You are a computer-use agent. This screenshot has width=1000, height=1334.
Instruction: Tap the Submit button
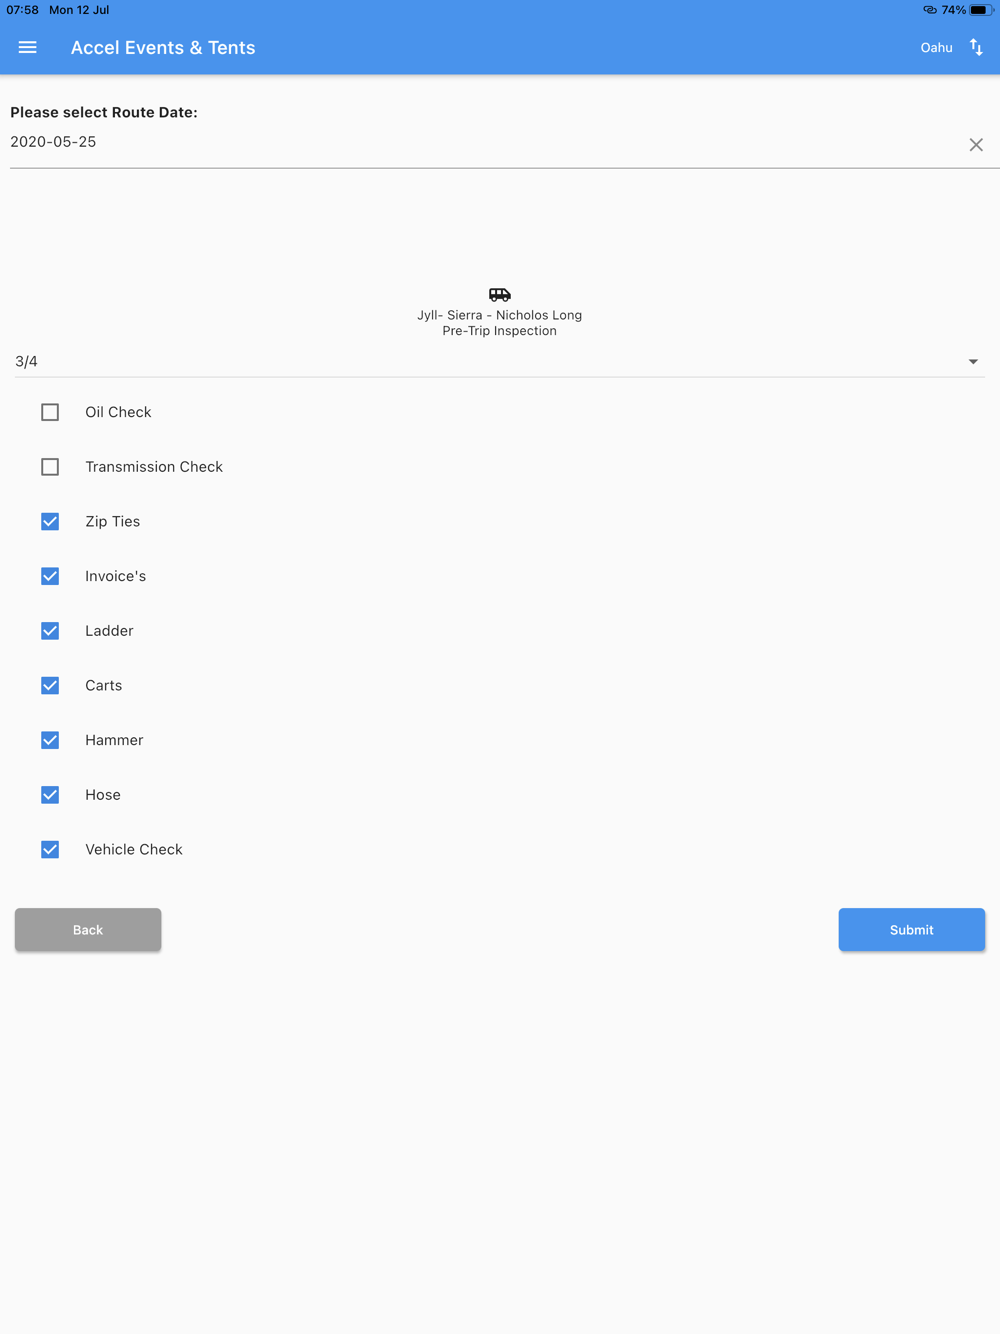click(x=912, y=930)
